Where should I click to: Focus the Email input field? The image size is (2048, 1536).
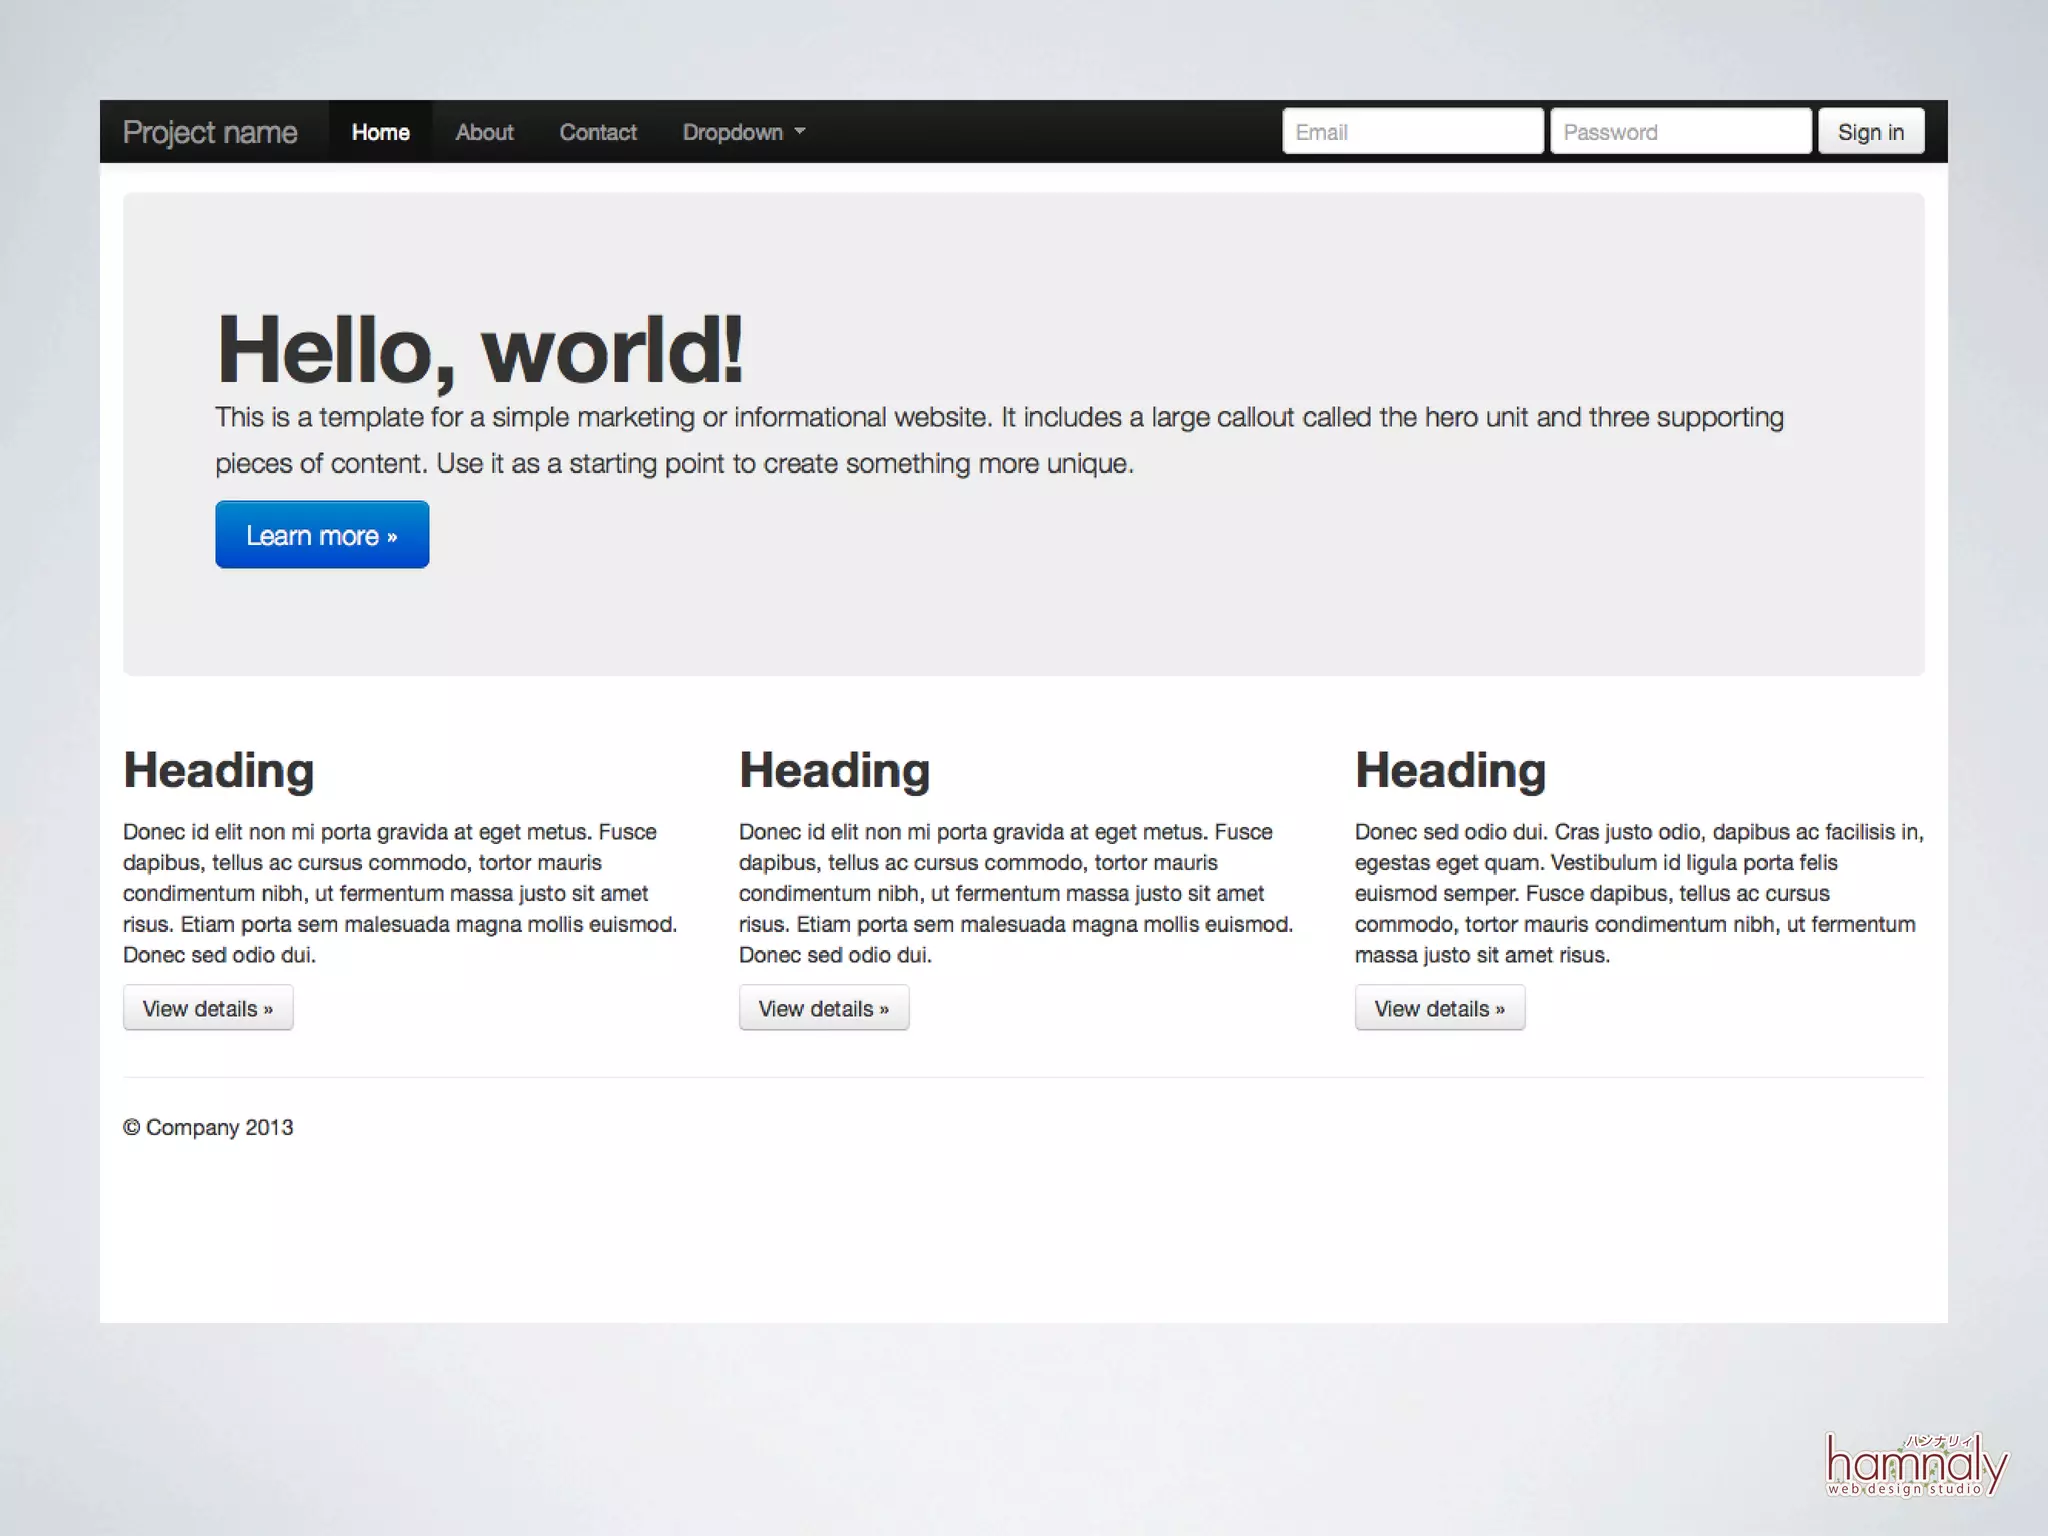click(x=1412, y=132)
